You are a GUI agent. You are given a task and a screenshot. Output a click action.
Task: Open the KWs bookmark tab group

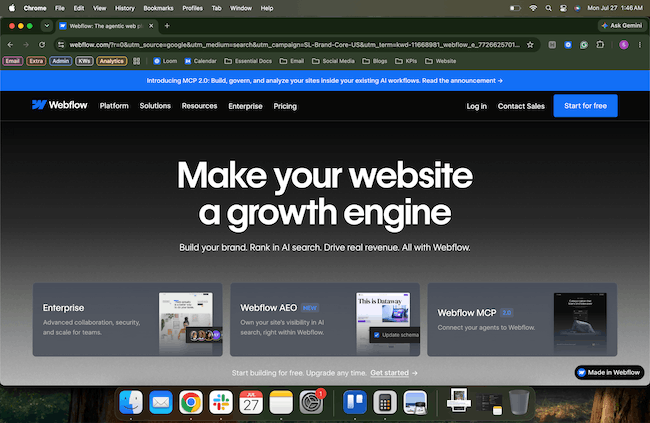pos(84,61)
